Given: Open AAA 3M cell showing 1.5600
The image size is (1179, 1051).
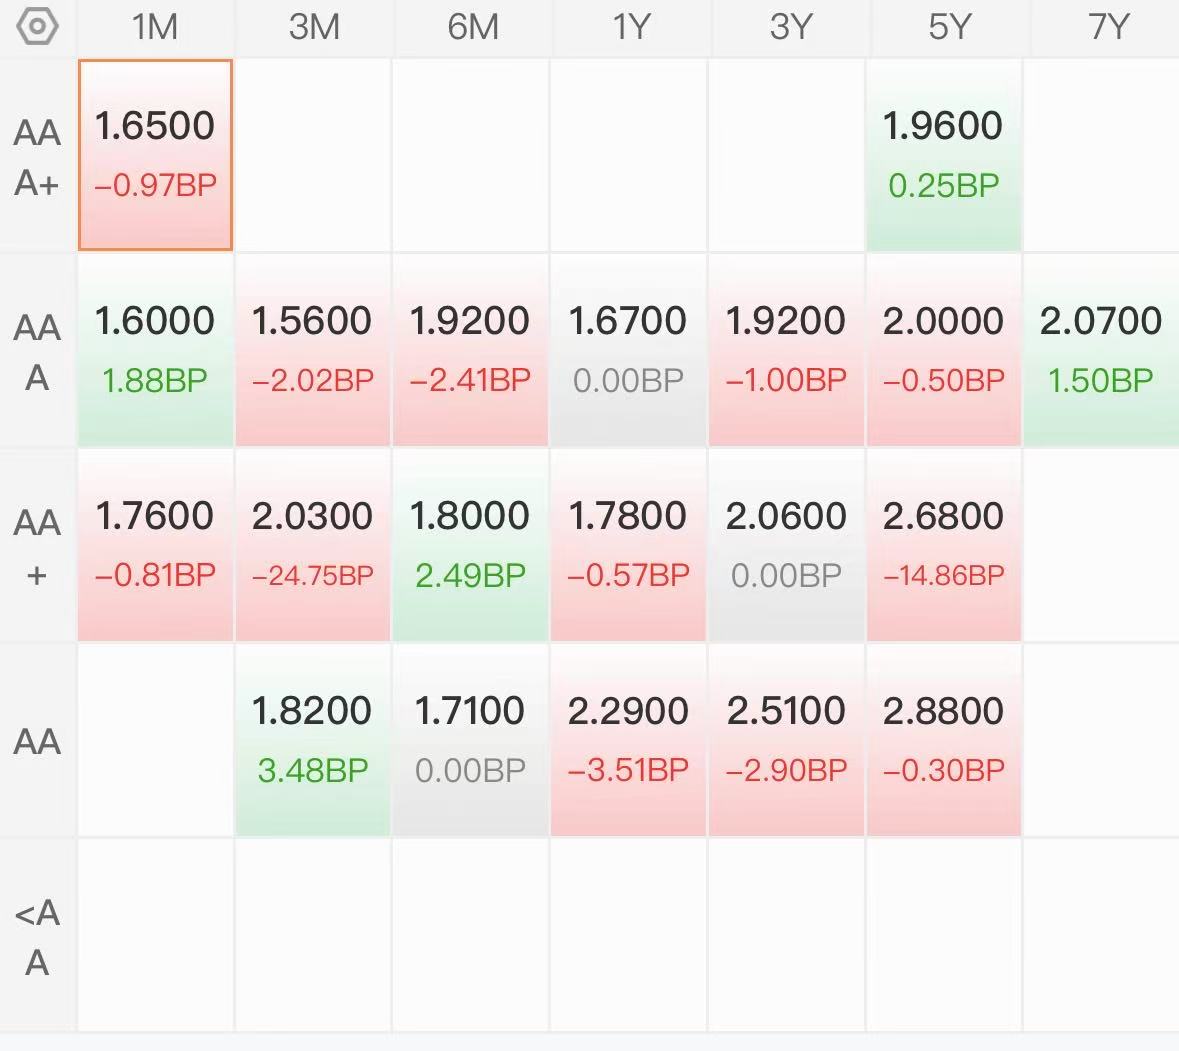Looking at the screenshot, I should (x=313, y=350).
